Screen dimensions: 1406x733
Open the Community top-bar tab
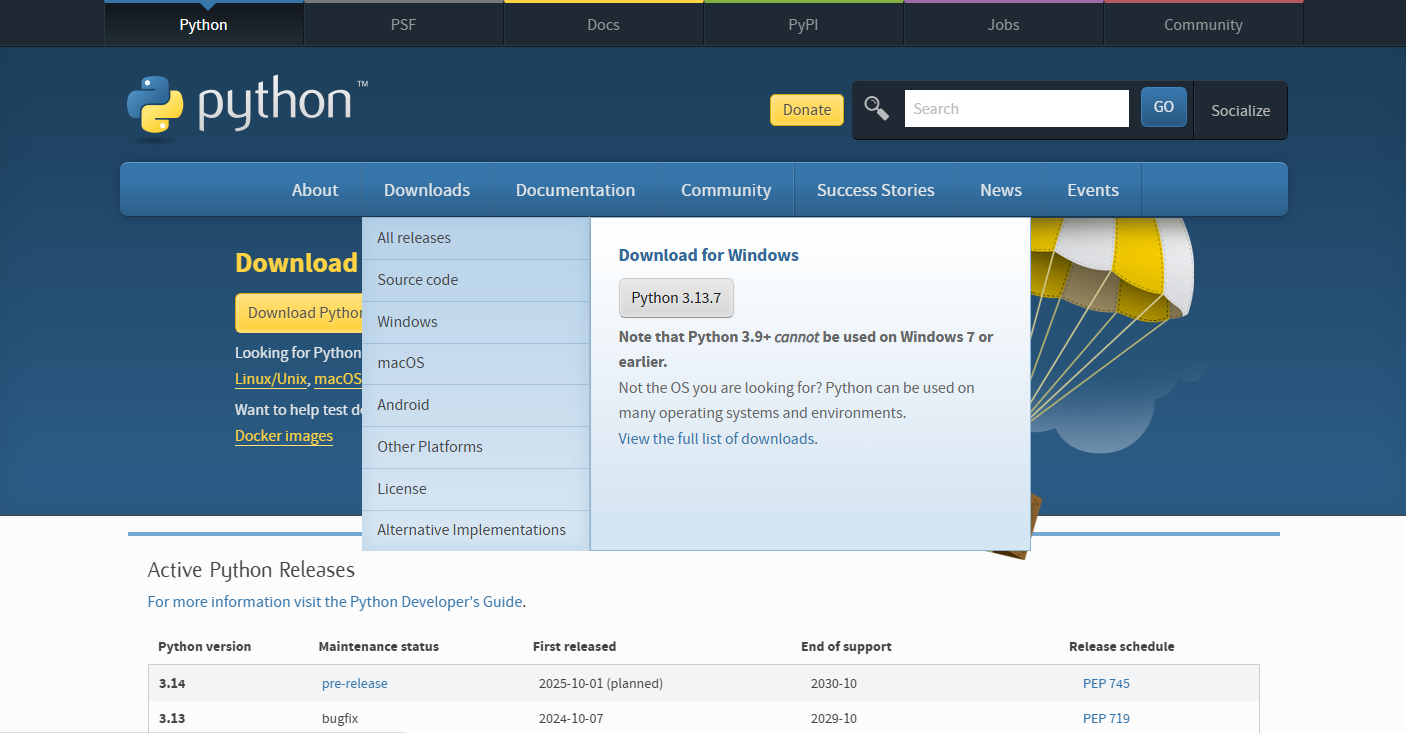(x=1203, y=25)
